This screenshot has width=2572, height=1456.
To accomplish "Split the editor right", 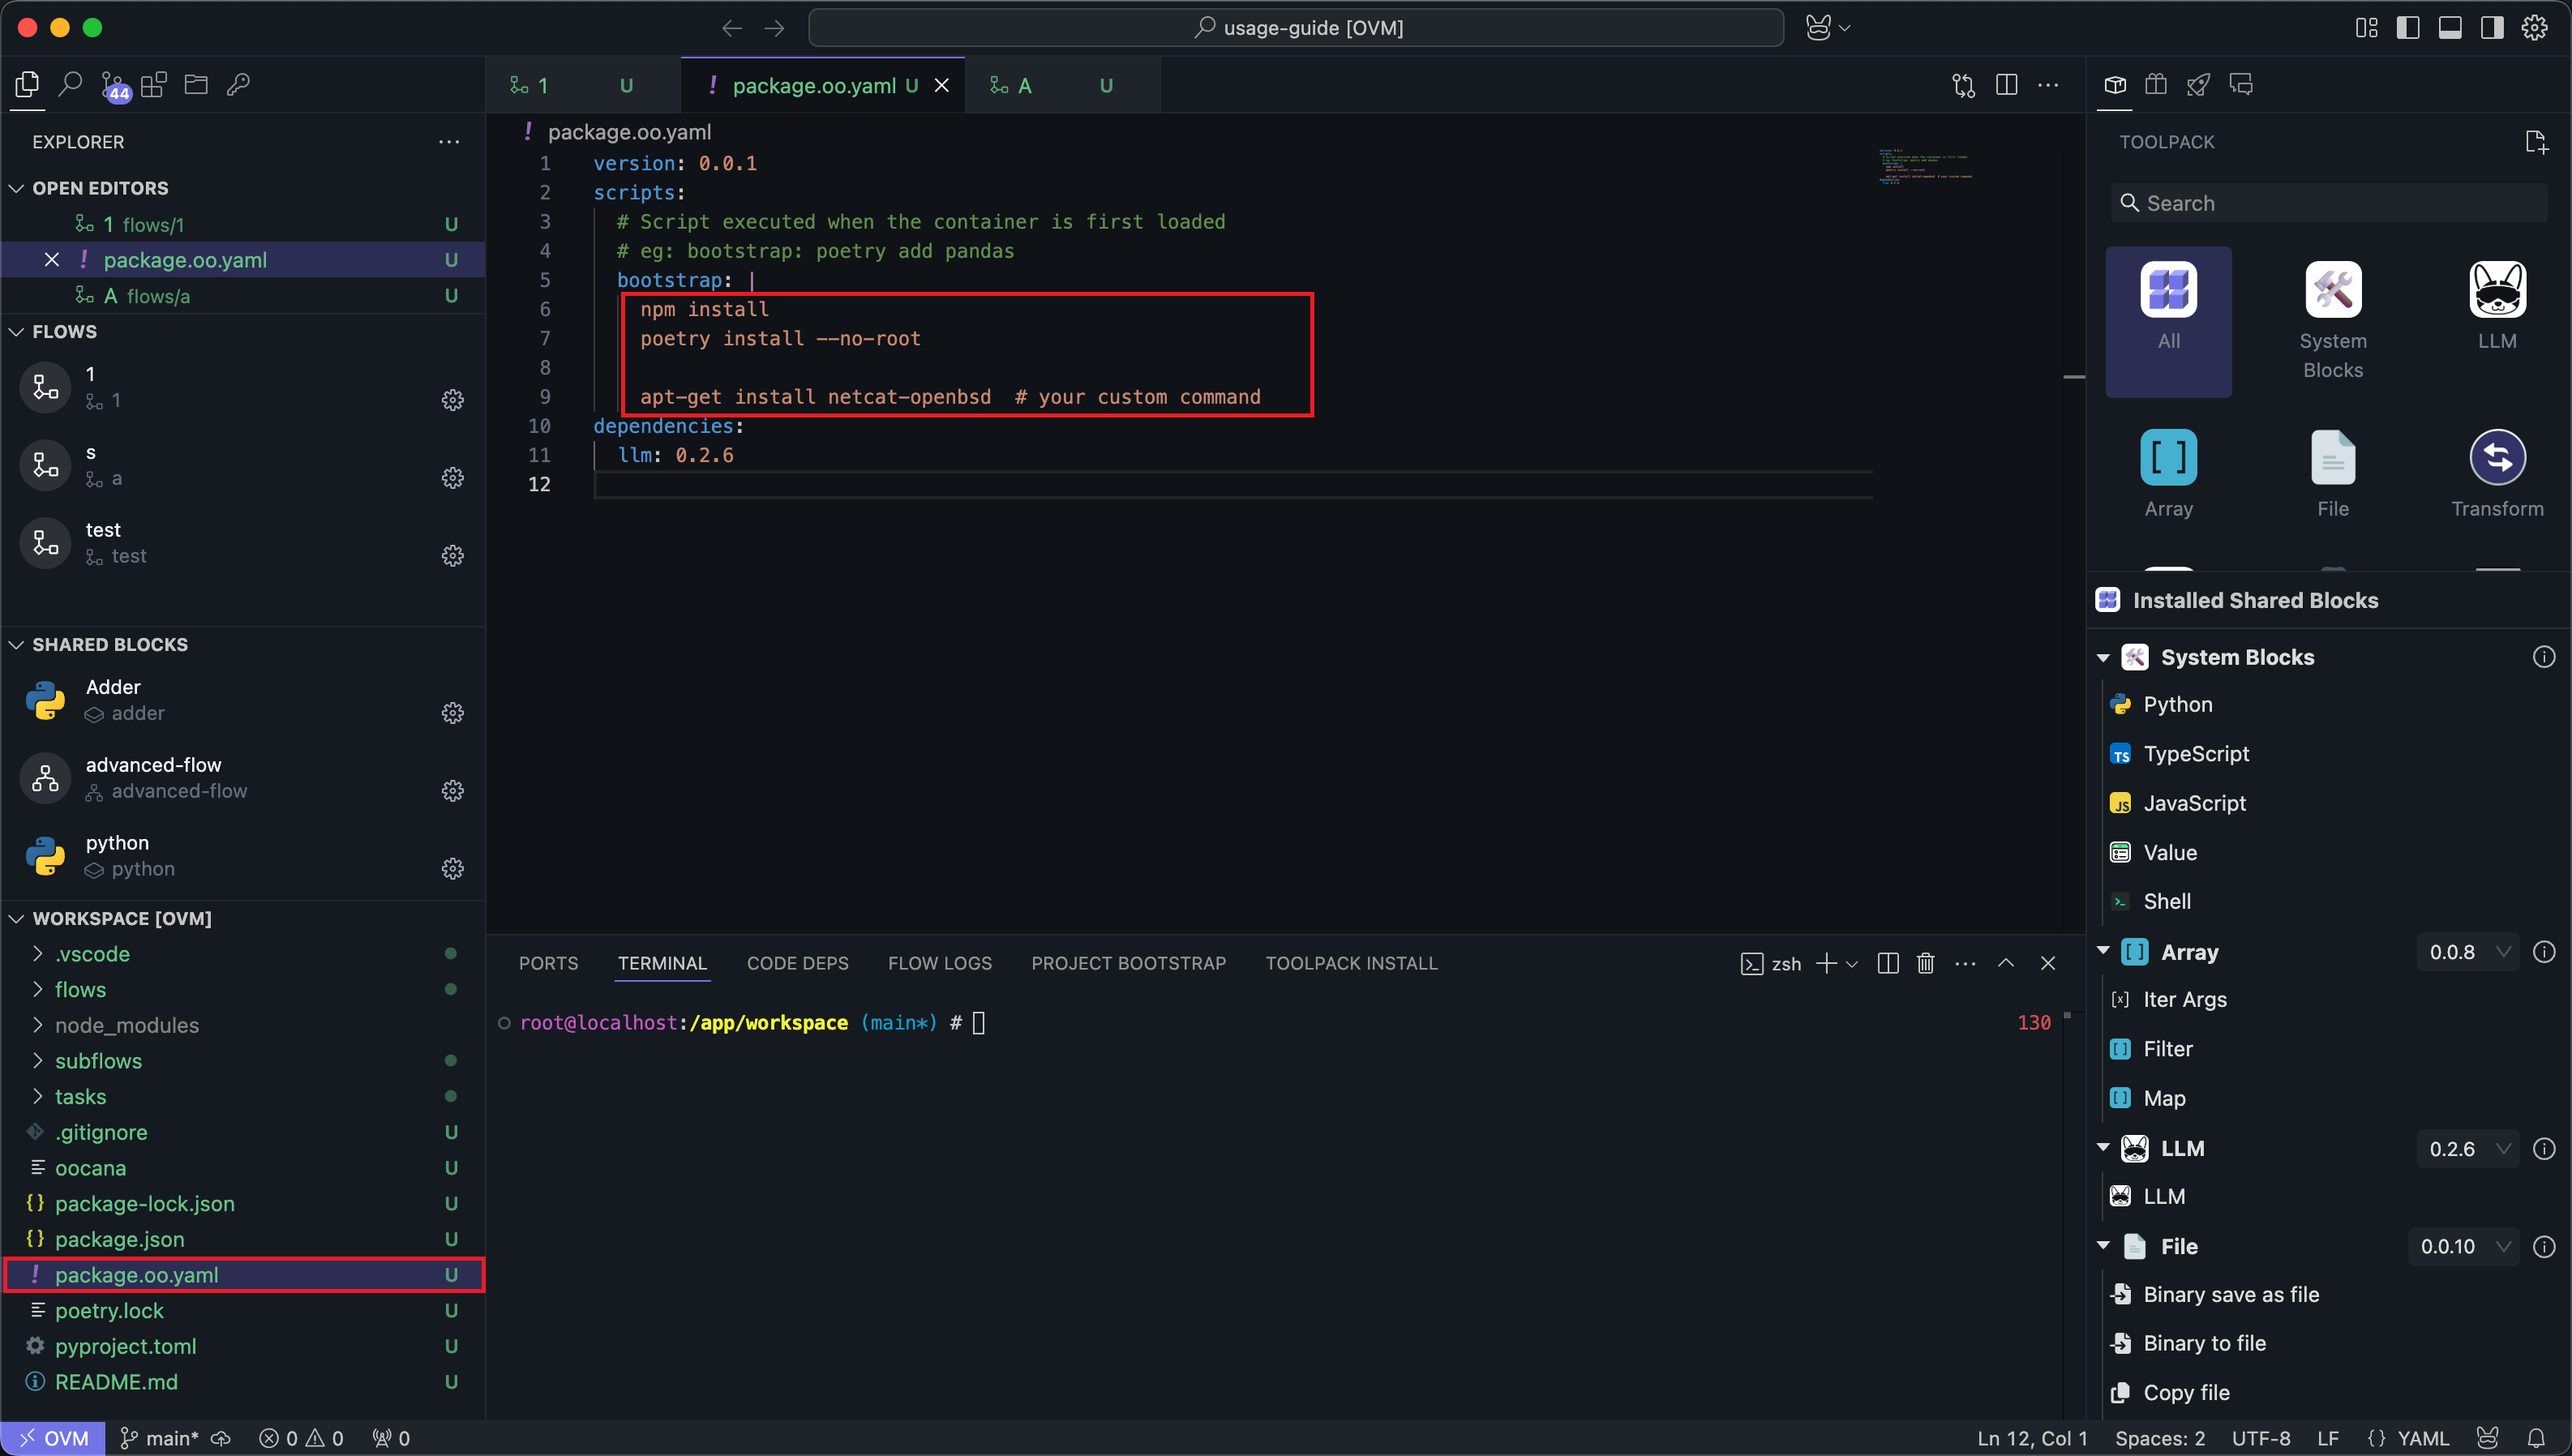I will [x=2006, y=85].
